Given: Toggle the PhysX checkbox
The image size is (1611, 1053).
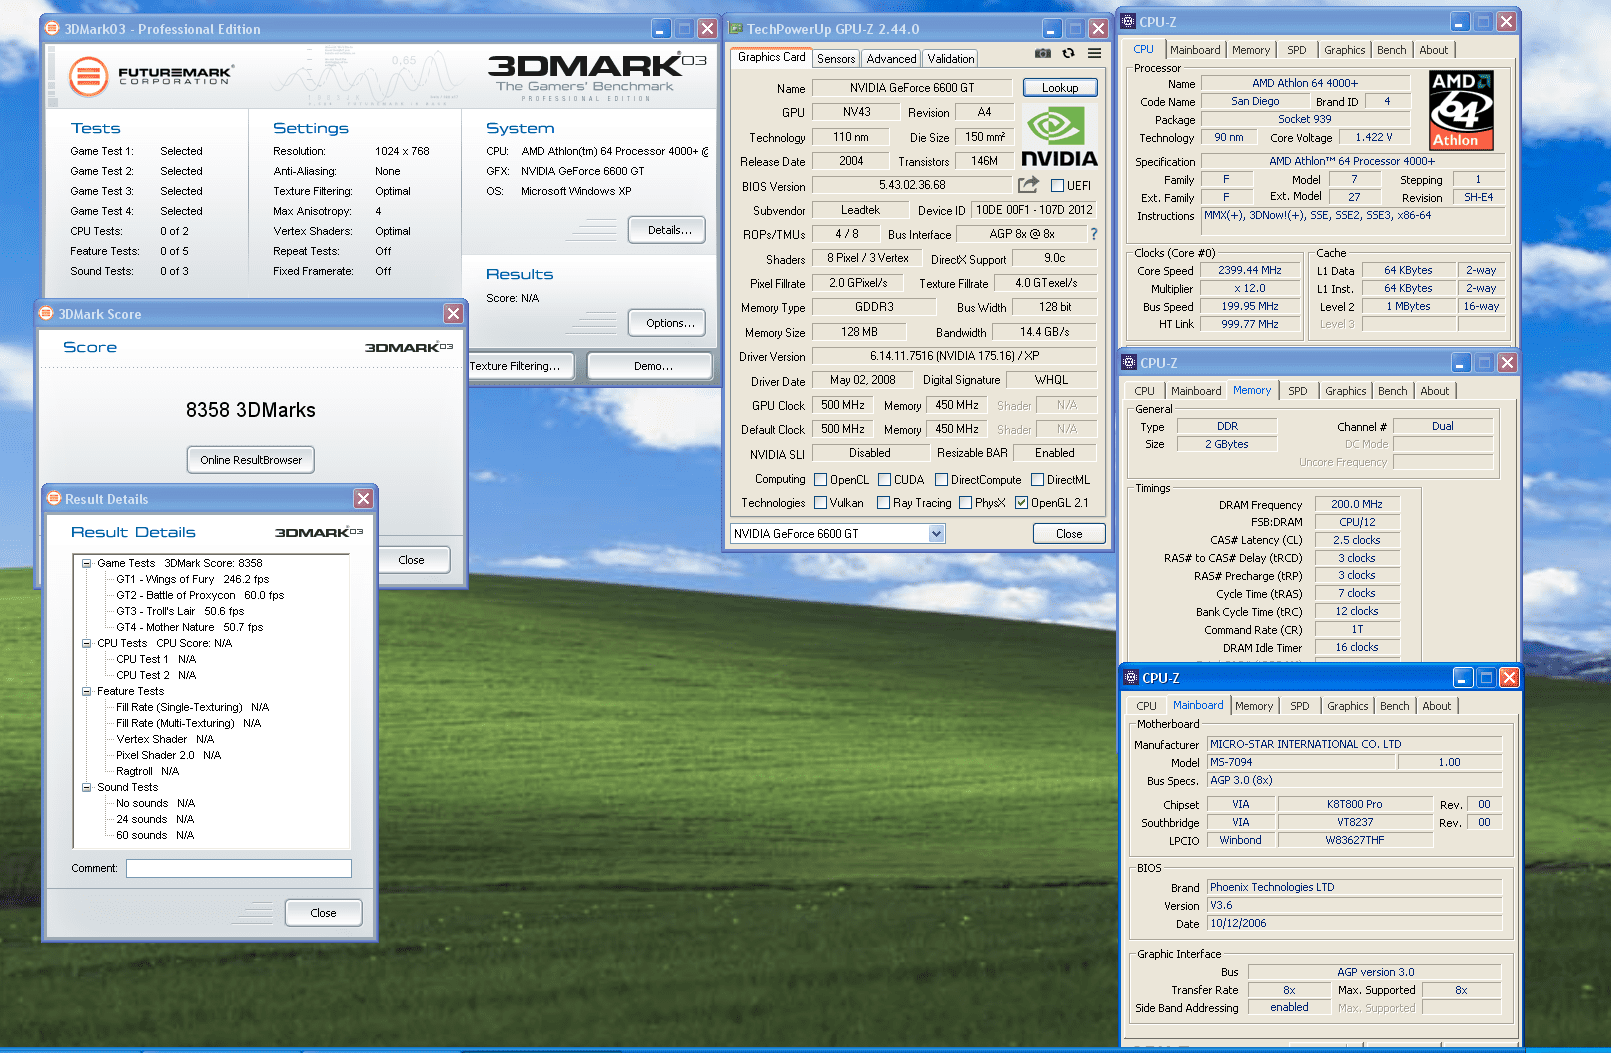Looking at the screenshot, I should [965, 503].
